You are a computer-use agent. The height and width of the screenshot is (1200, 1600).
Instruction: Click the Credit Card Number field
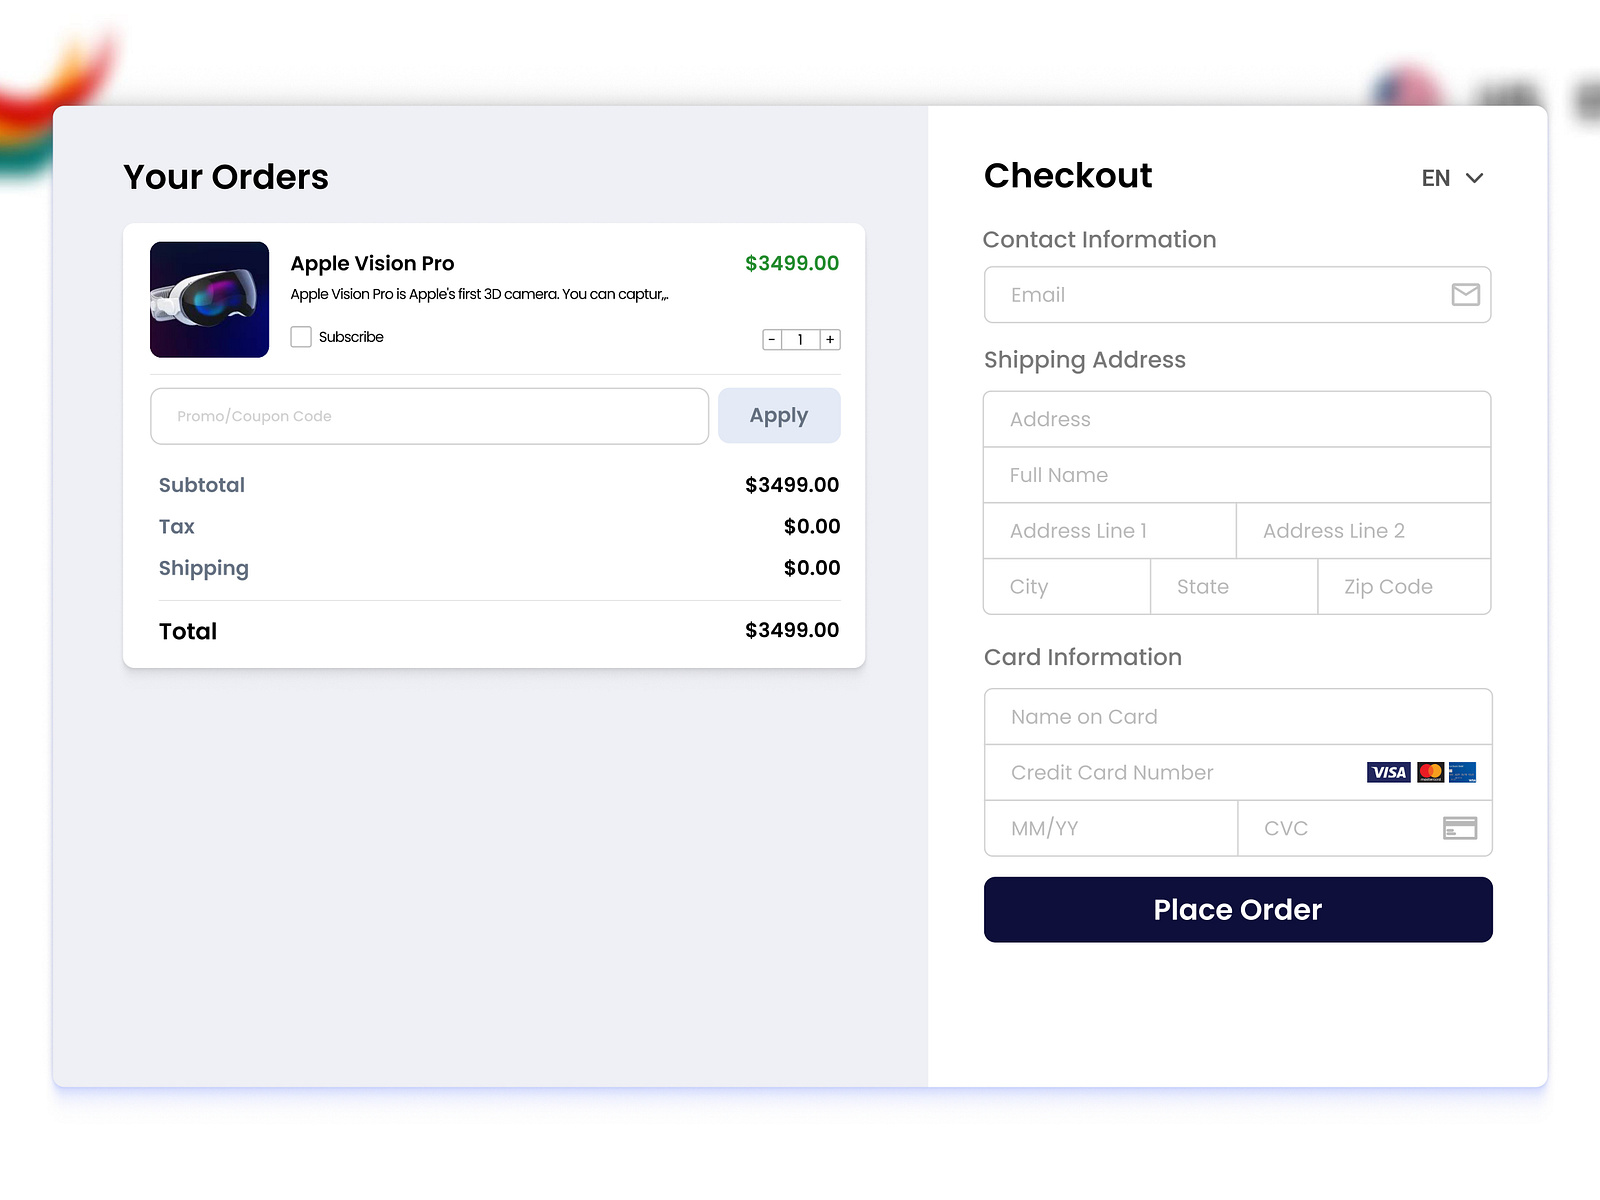[1150, 772]
